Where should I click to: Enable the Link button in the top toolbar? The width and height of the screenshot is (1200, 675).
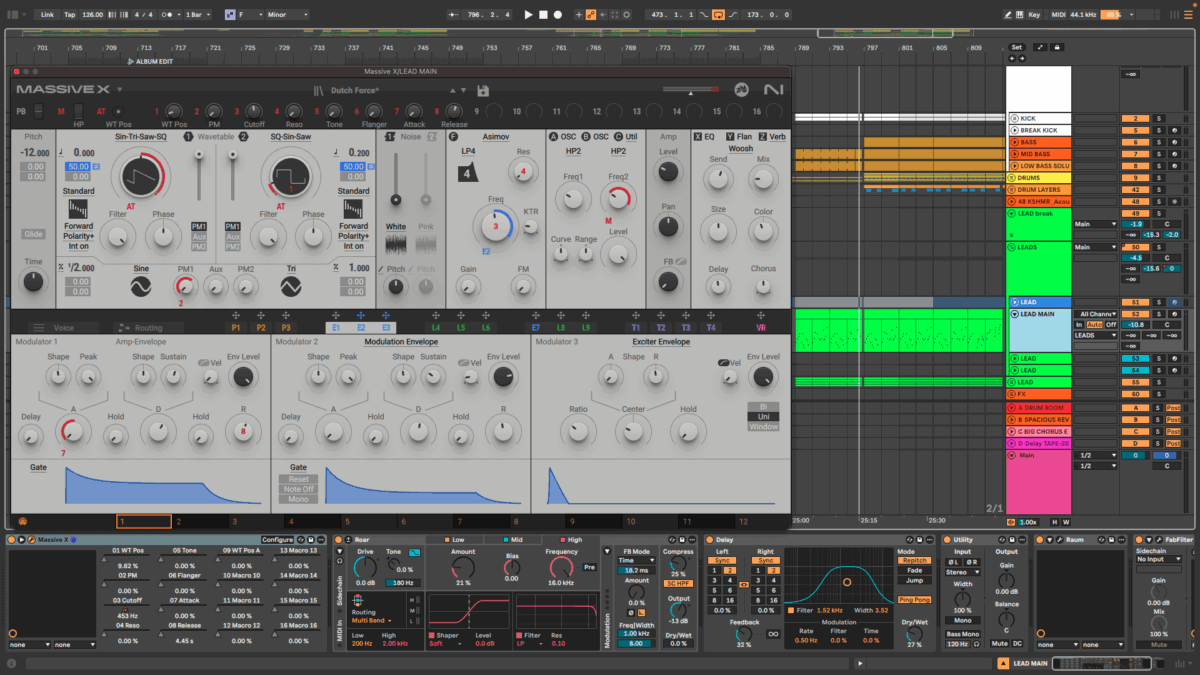click(47, 13)
